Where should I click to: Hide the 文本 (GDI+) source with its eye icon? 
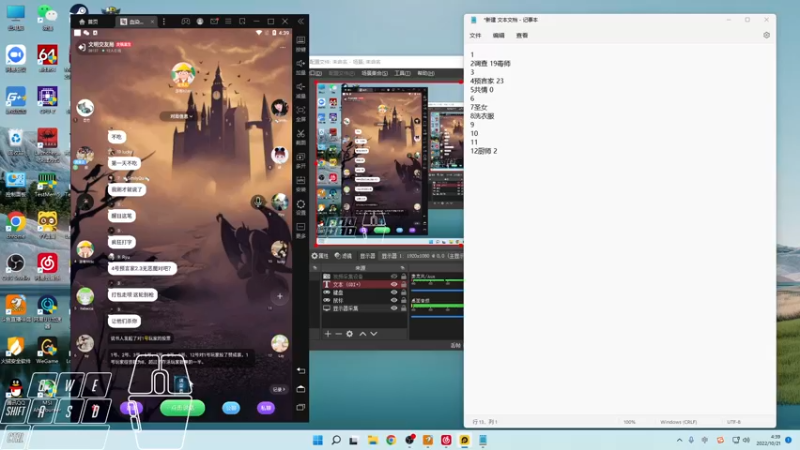point(394,284)
